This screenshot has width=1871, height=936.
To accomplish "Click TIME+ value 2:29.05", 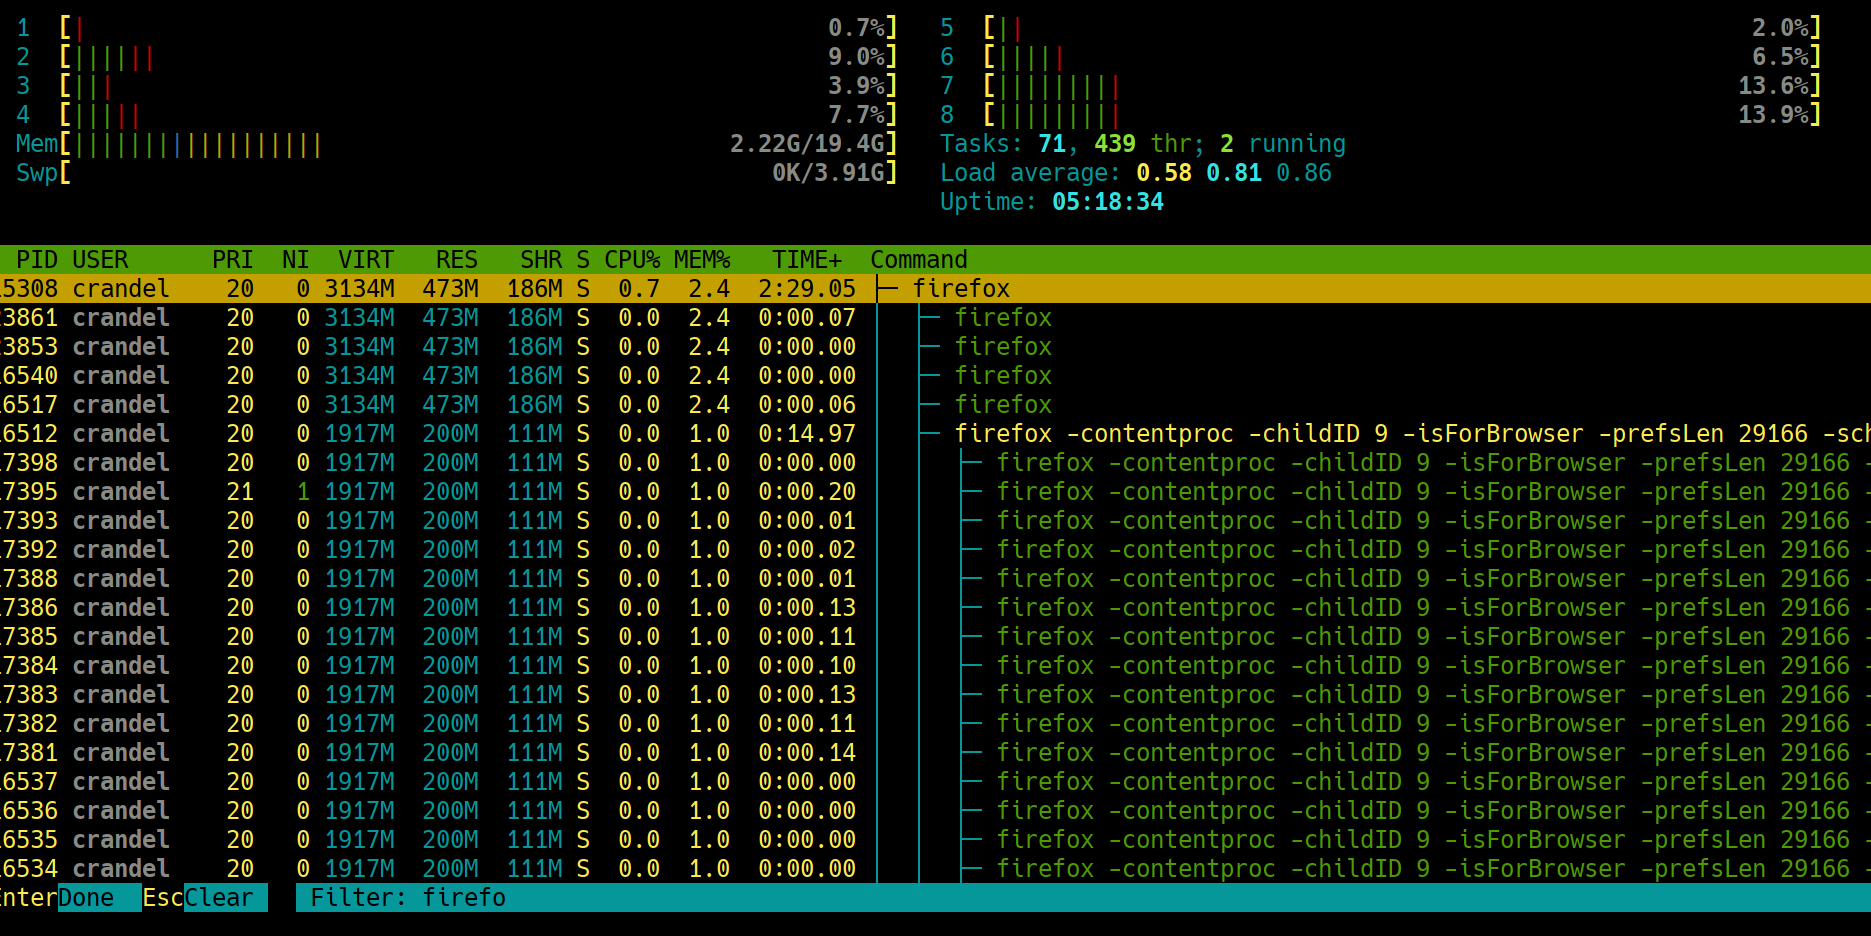I will [x=807, y=289].
